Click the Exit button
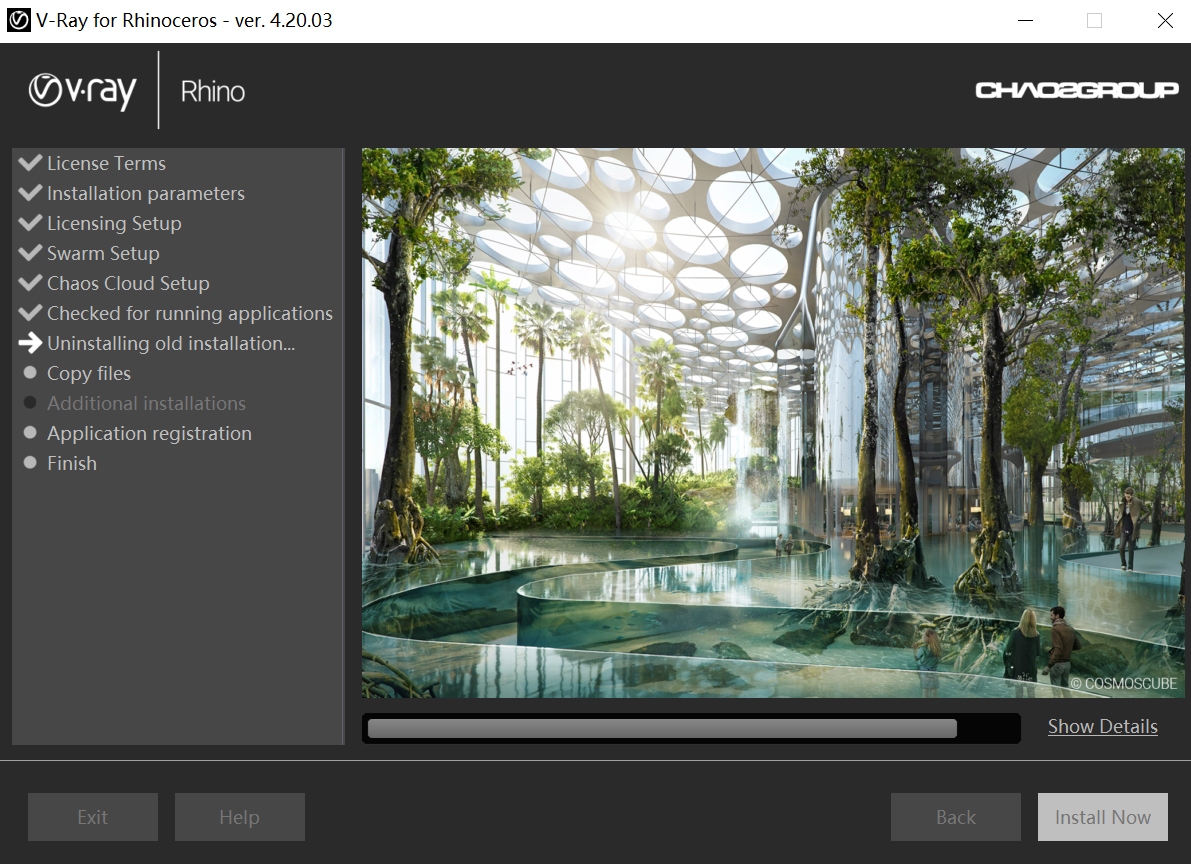This screenshot has width=1191, height=864. coord(93,817)
